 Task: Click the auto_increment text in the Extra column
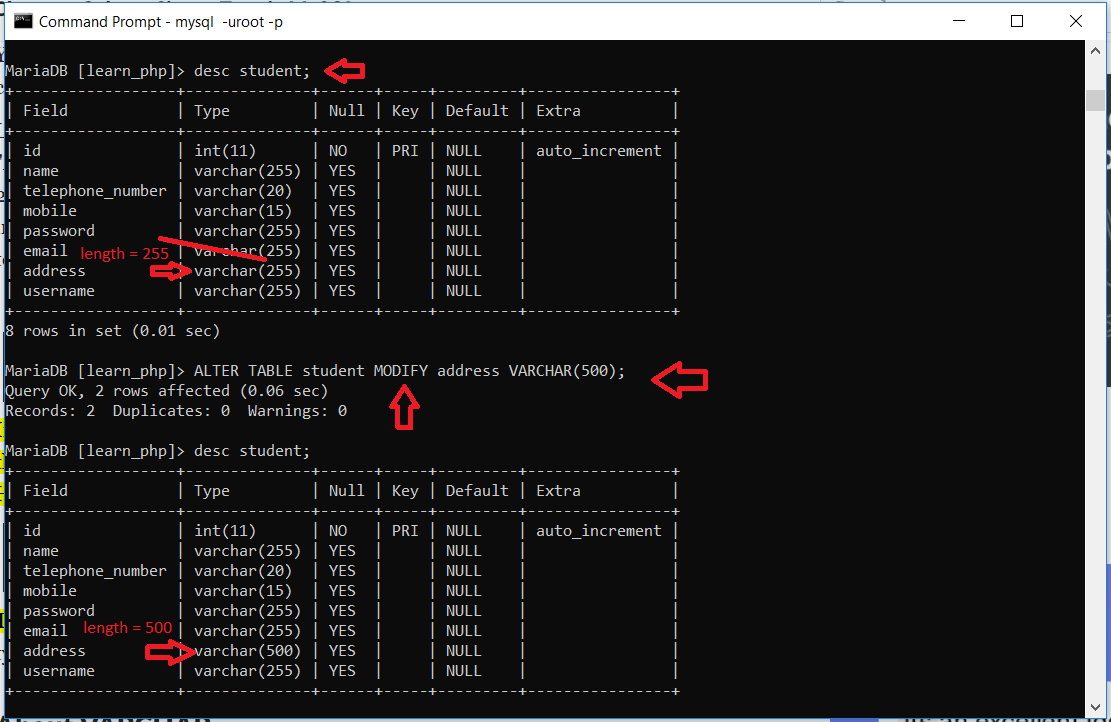[x=598, y=150]
